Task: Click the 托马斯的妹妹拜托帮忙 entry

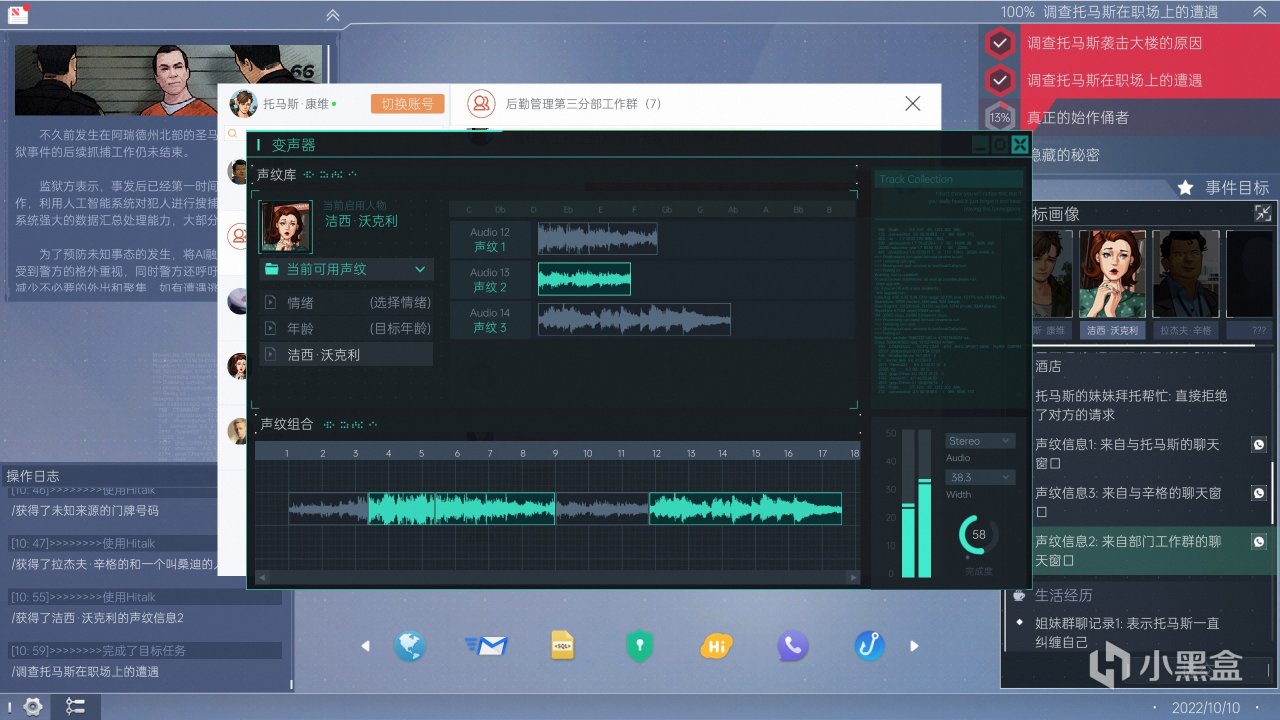Action: click(1131, 405)
